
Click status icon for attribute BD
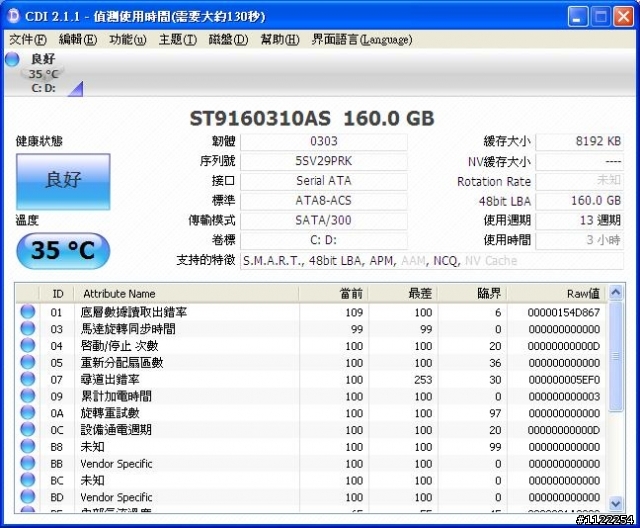[x=28, y=497]
